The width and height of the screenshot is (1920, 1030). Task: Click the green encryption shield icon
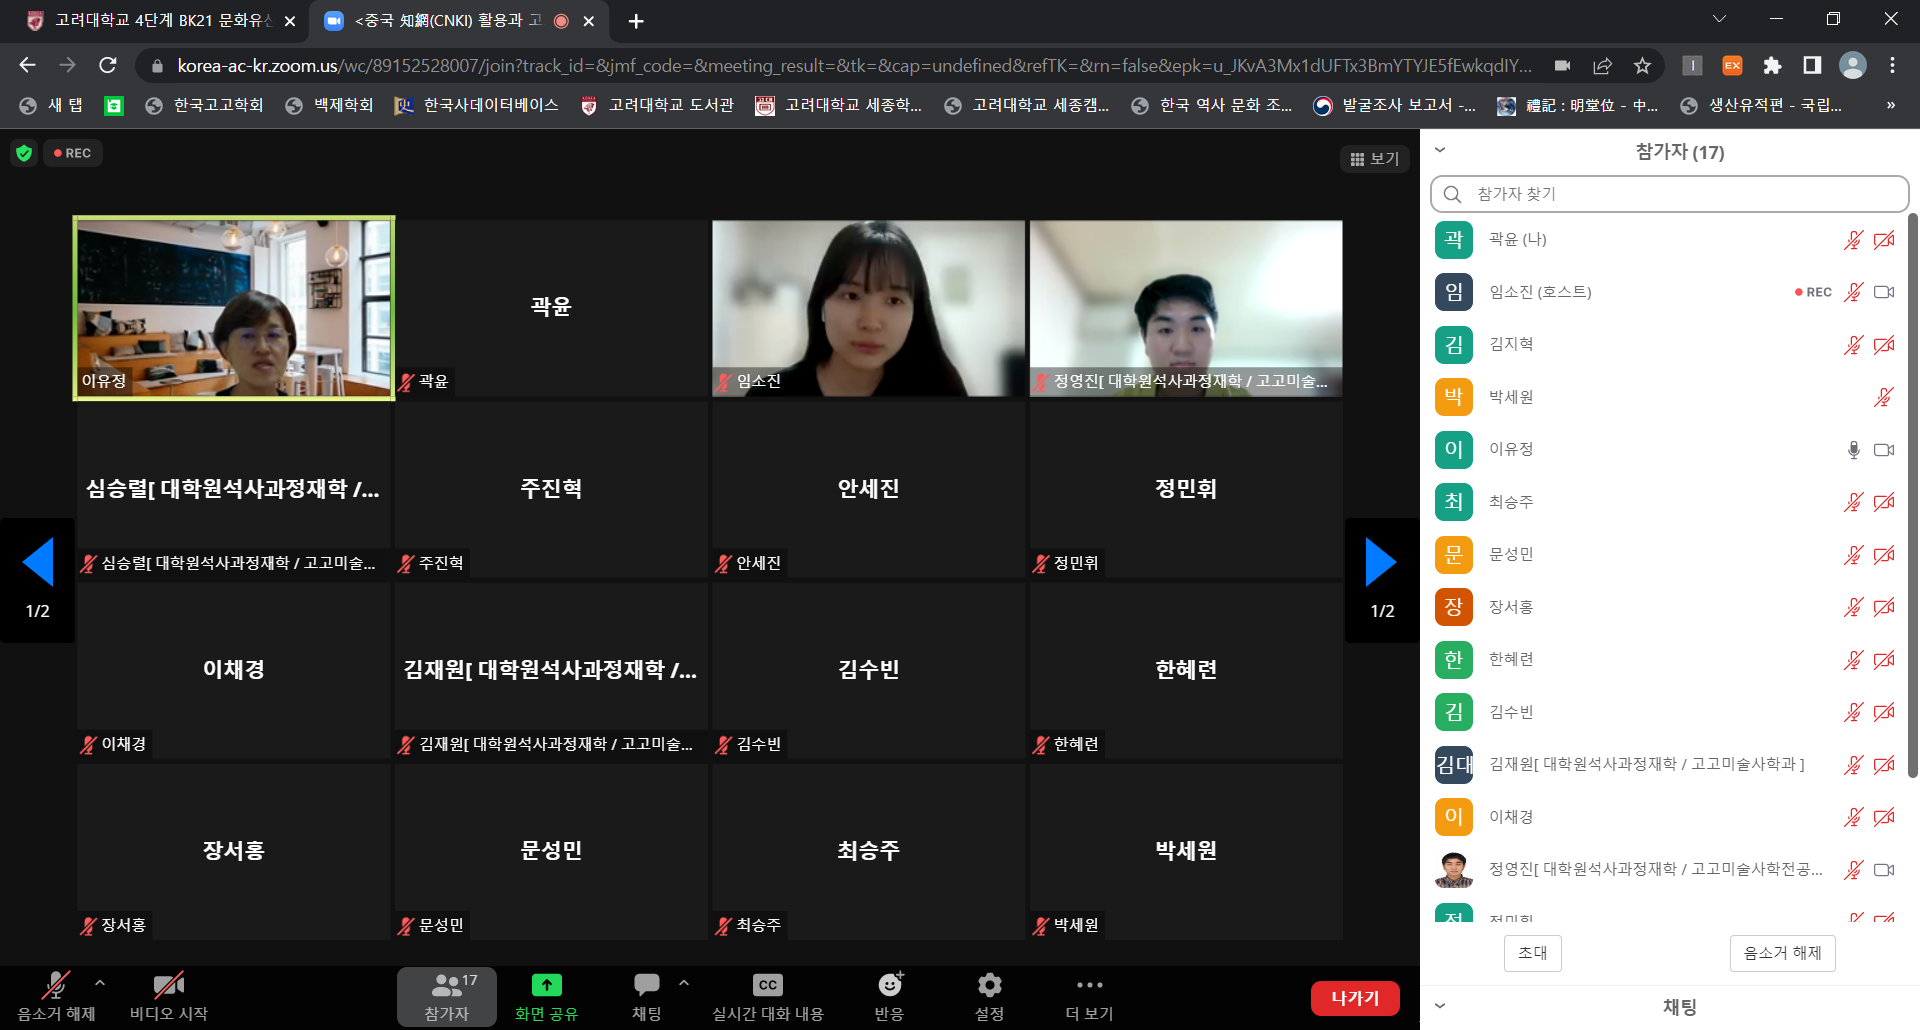pos(24,153)
